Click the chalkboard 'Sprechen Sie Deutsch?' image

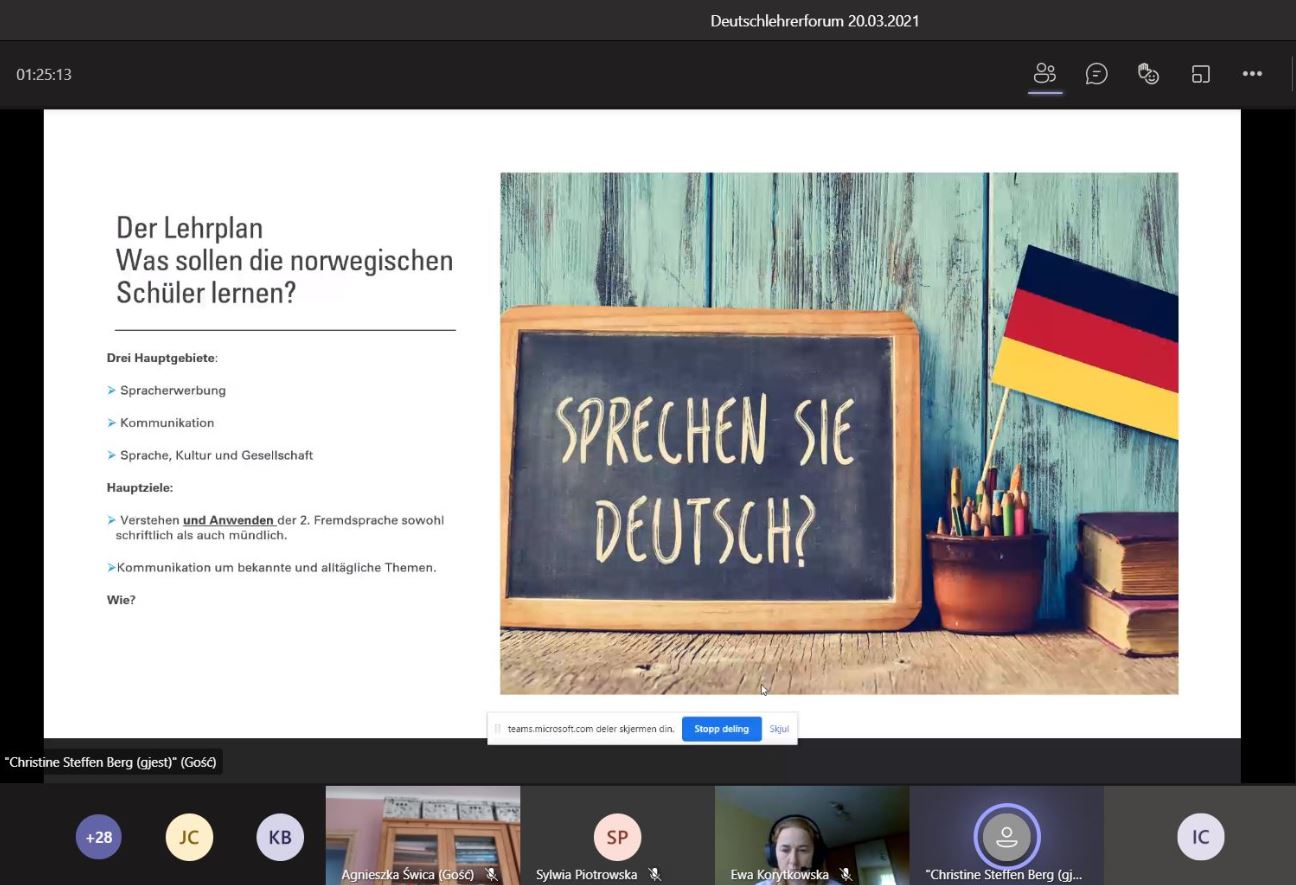click(839, 433)
